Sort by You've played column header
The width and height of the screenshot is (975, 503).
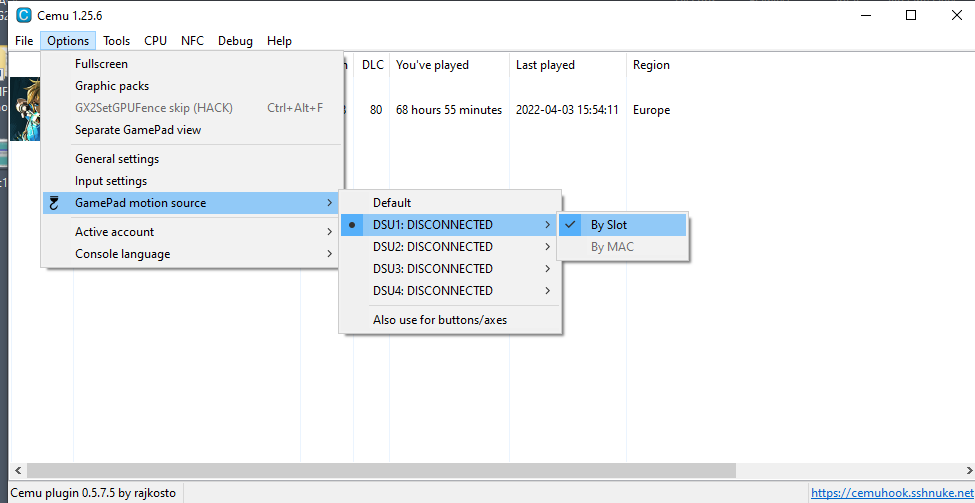coord(450,65)
